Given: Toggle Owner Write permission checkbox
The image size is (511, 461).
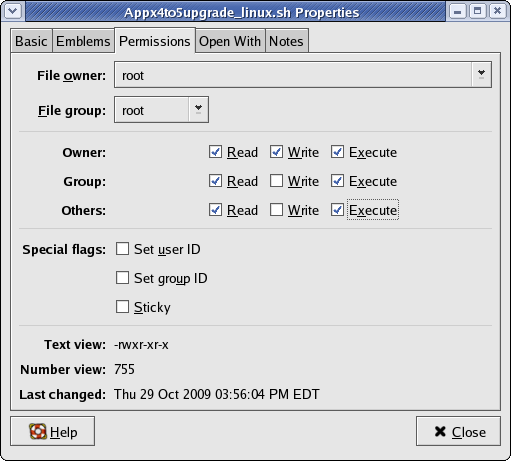Looking at the screenshot, I should click(276, 152).
